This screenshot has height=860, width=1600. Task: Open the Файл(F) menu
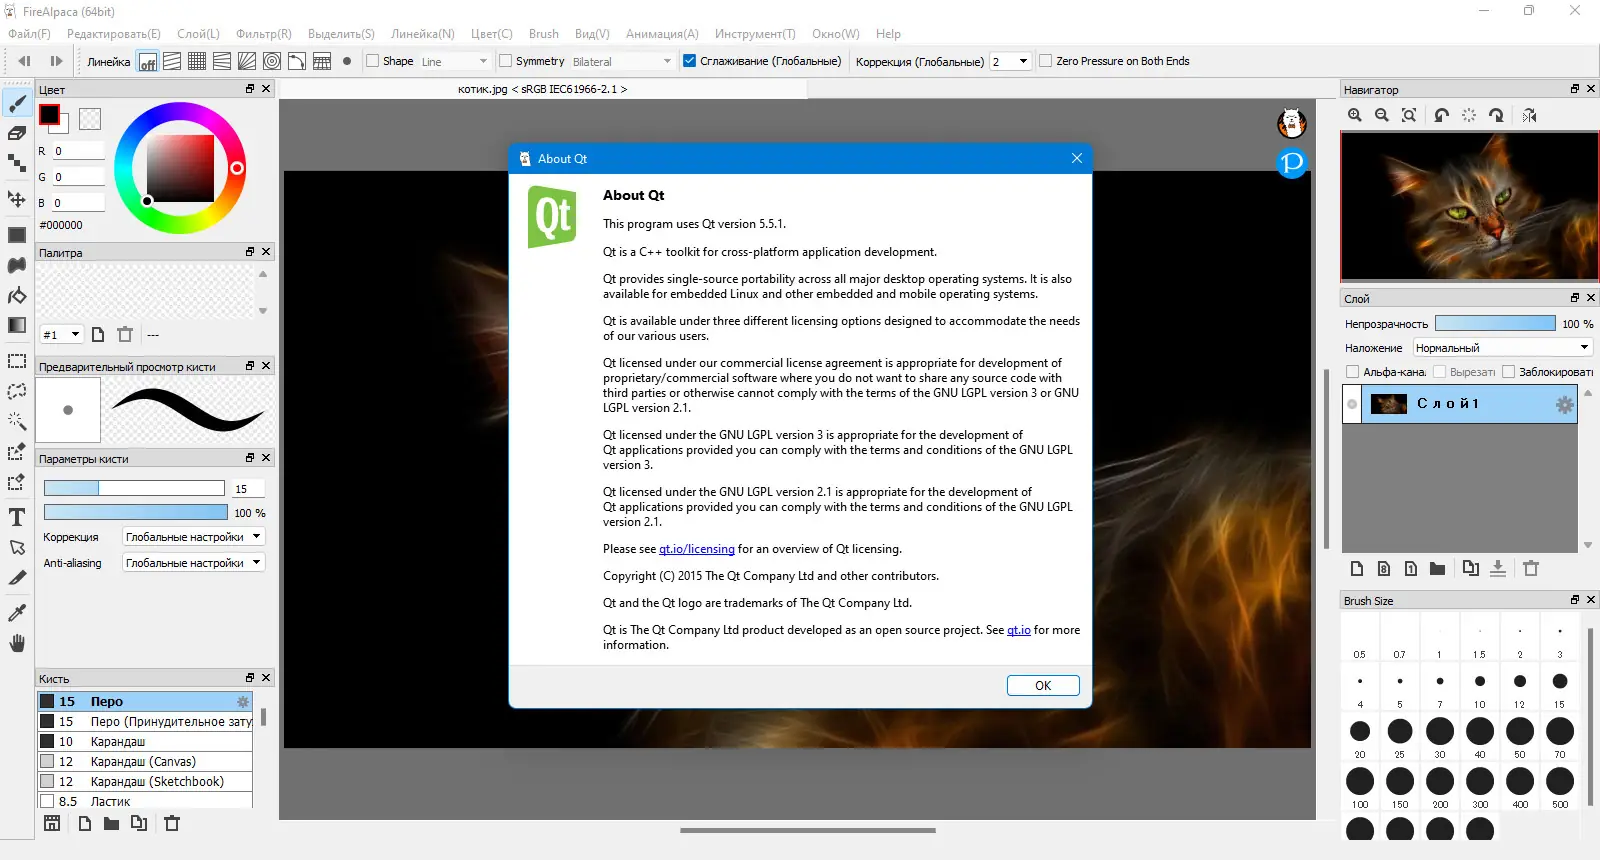[30, 34]
